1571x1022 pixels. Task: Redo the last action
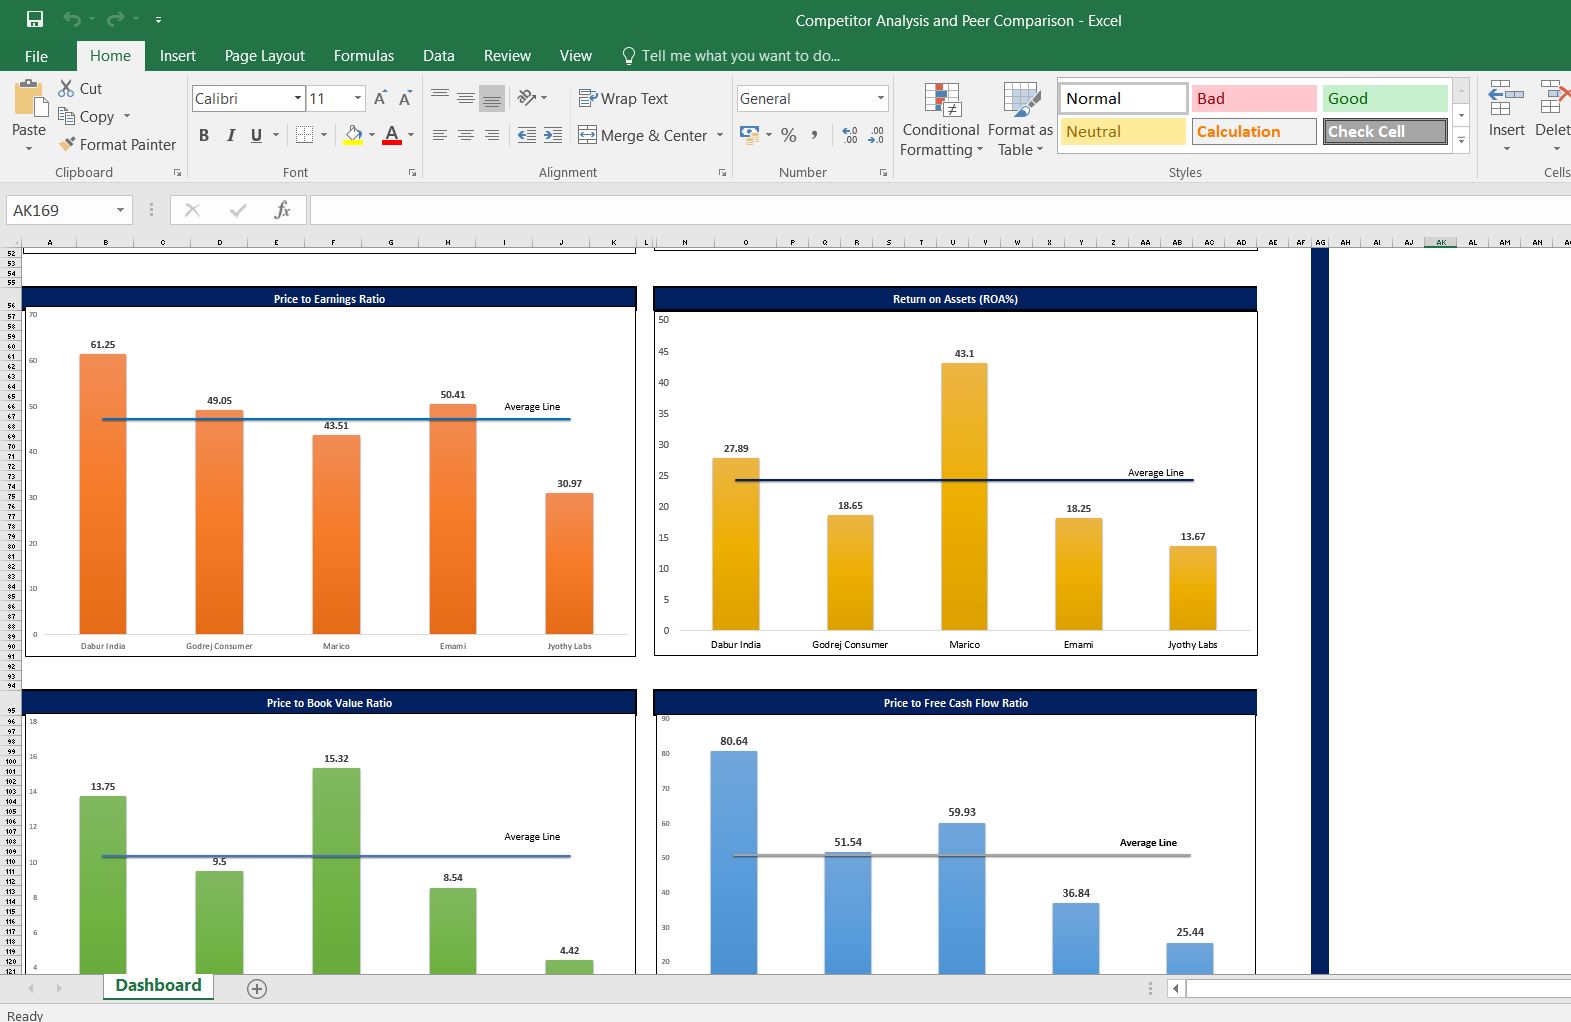115,19
